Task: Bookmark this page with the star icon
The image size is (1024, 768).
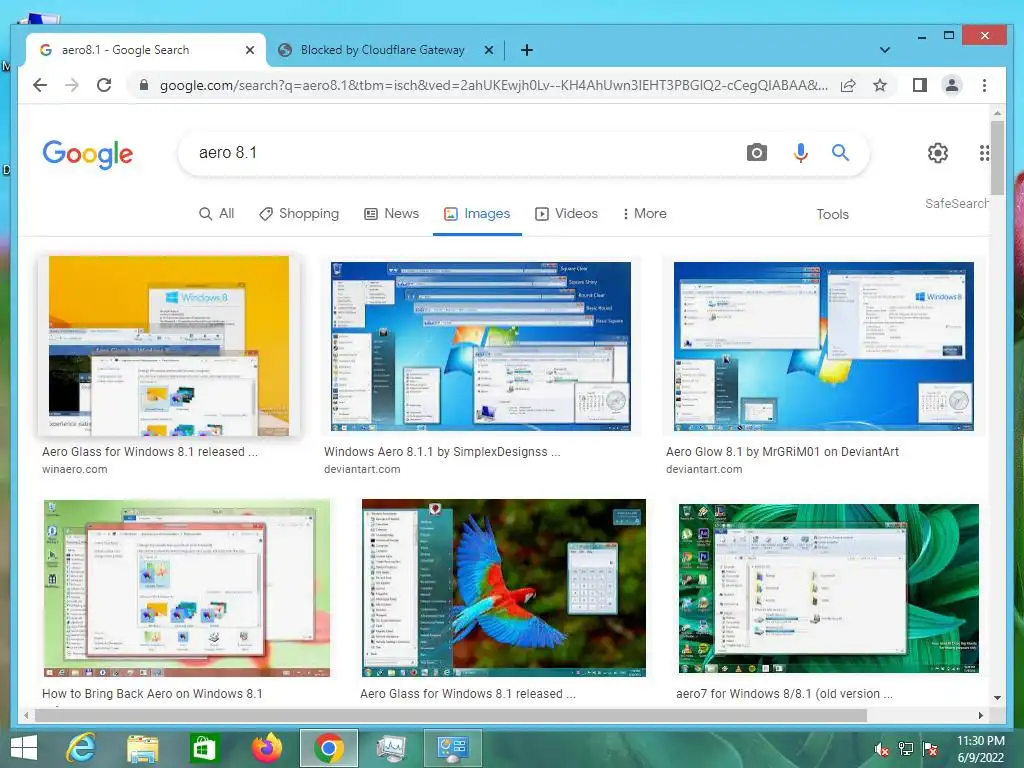Action: pos(880,85)
